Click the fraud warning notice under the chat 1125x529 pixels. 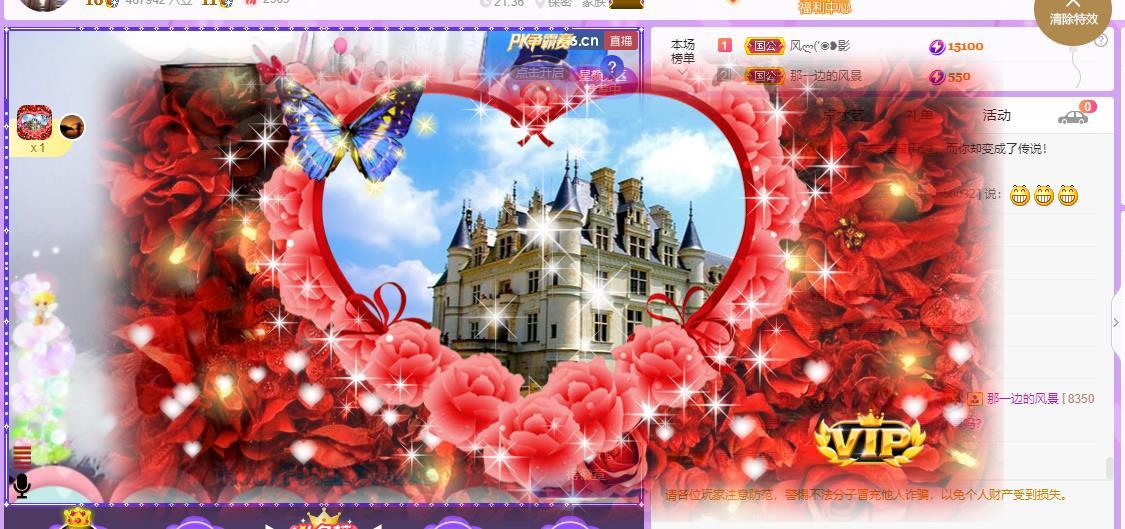(867, 495)
